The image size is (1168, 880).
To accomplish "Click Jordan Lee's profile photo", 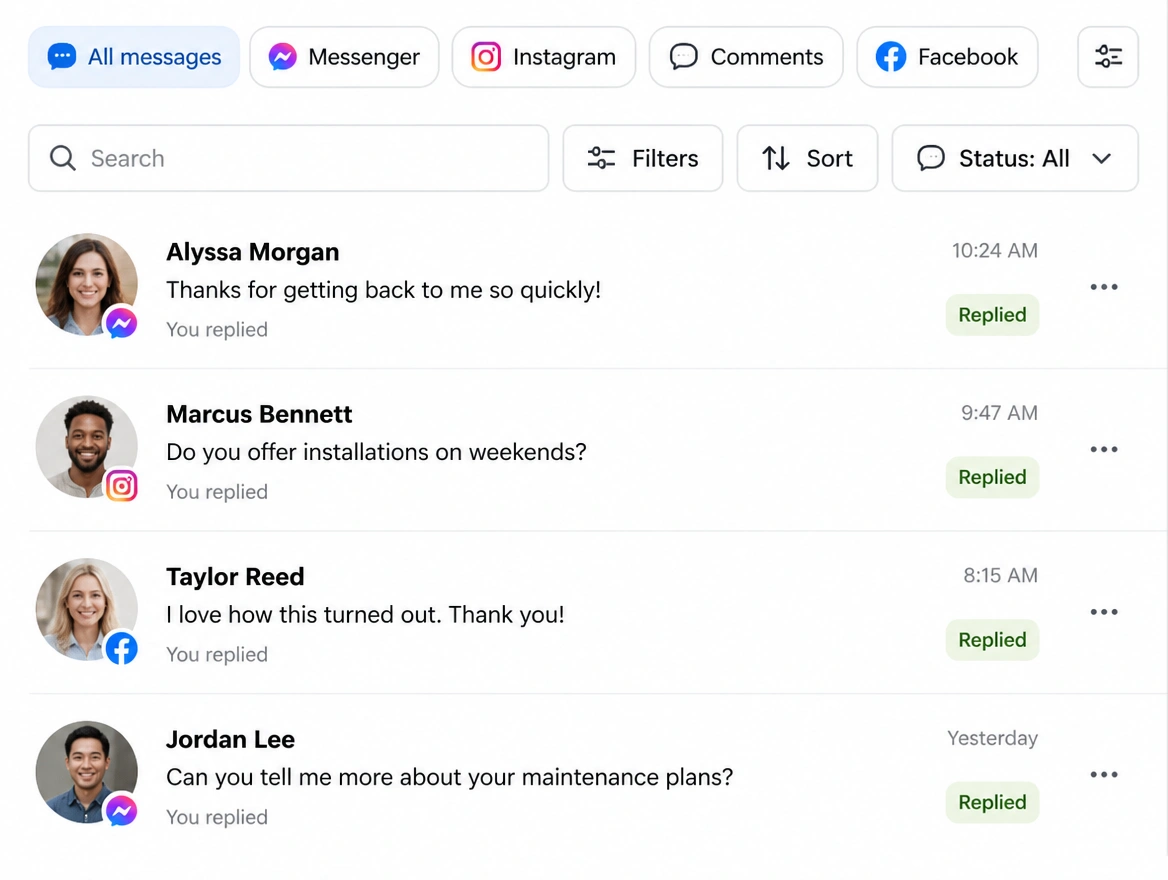I will tap(86, 771).
